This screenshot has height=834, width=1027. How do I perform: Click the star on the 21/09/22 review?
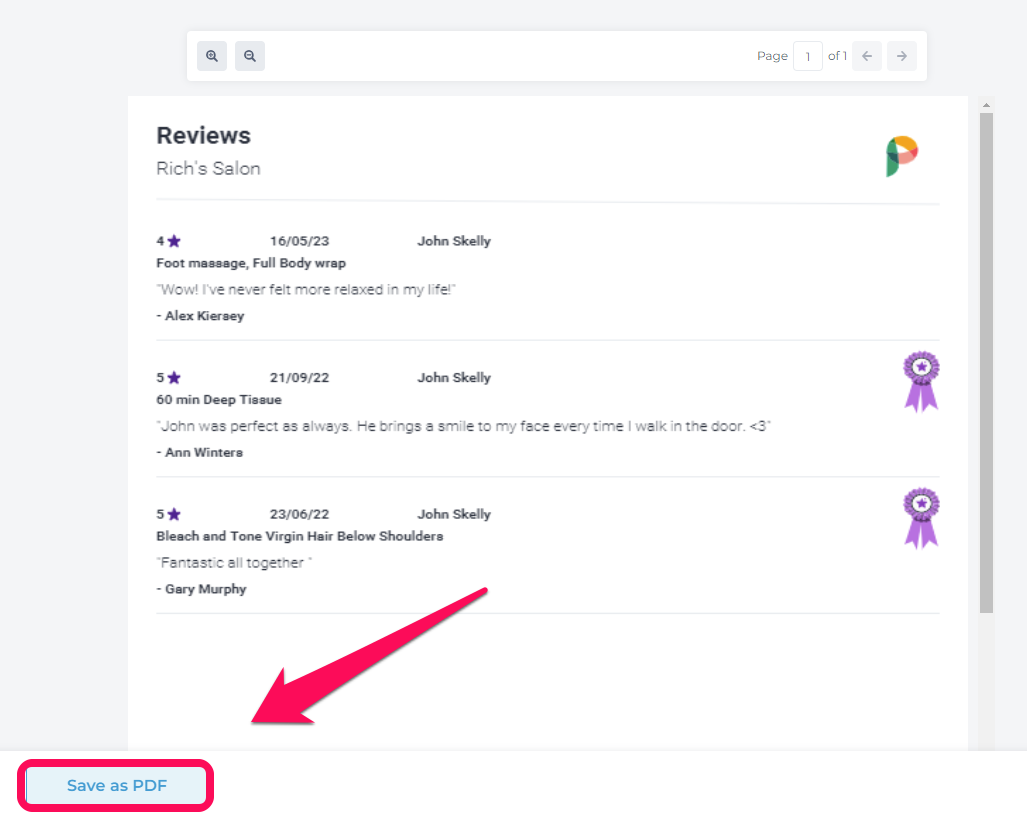[174, 377]
